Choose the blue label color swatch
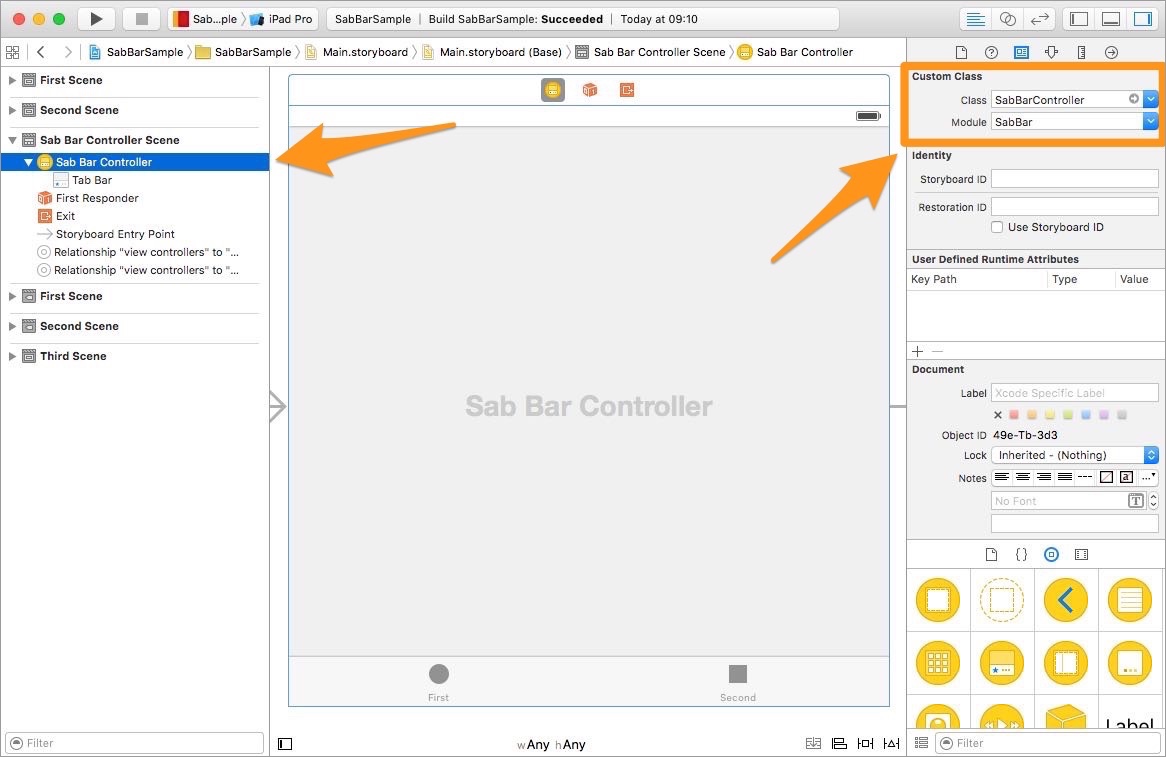1166x757 pixels. 1086,414
